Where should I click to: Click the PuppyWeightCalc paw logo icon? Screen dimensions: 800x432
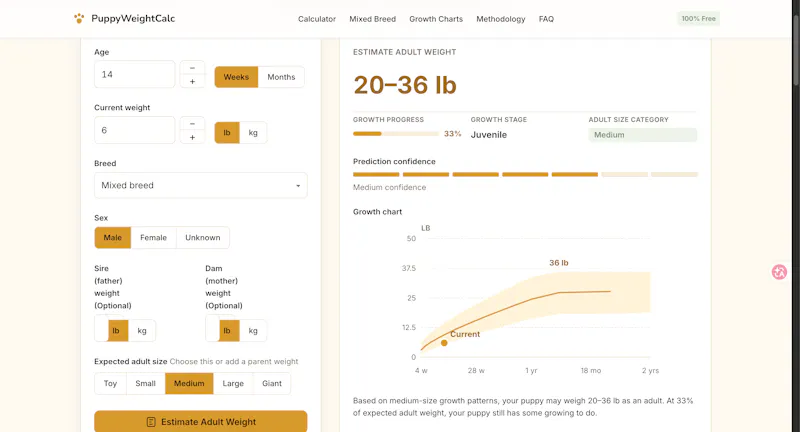click(x=79, y=18)
